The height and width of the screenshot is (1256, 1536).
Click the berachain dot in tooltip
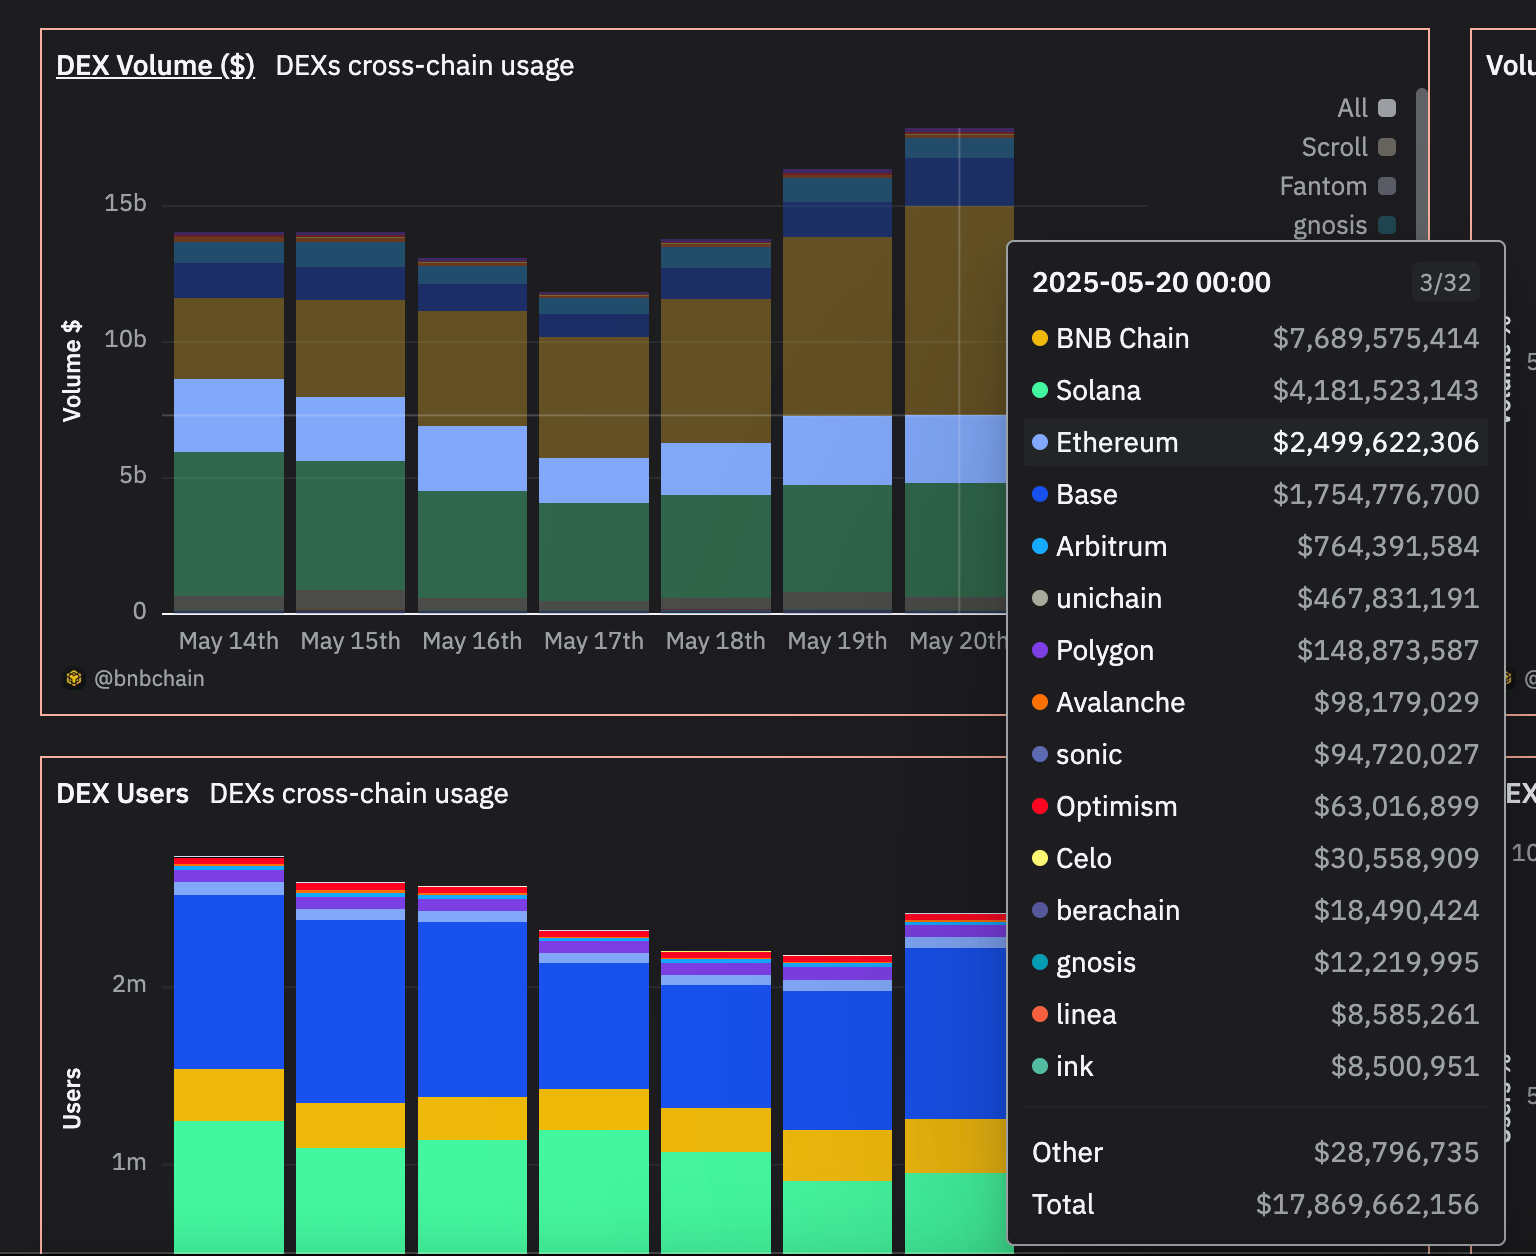click(x=1040, y=910)
